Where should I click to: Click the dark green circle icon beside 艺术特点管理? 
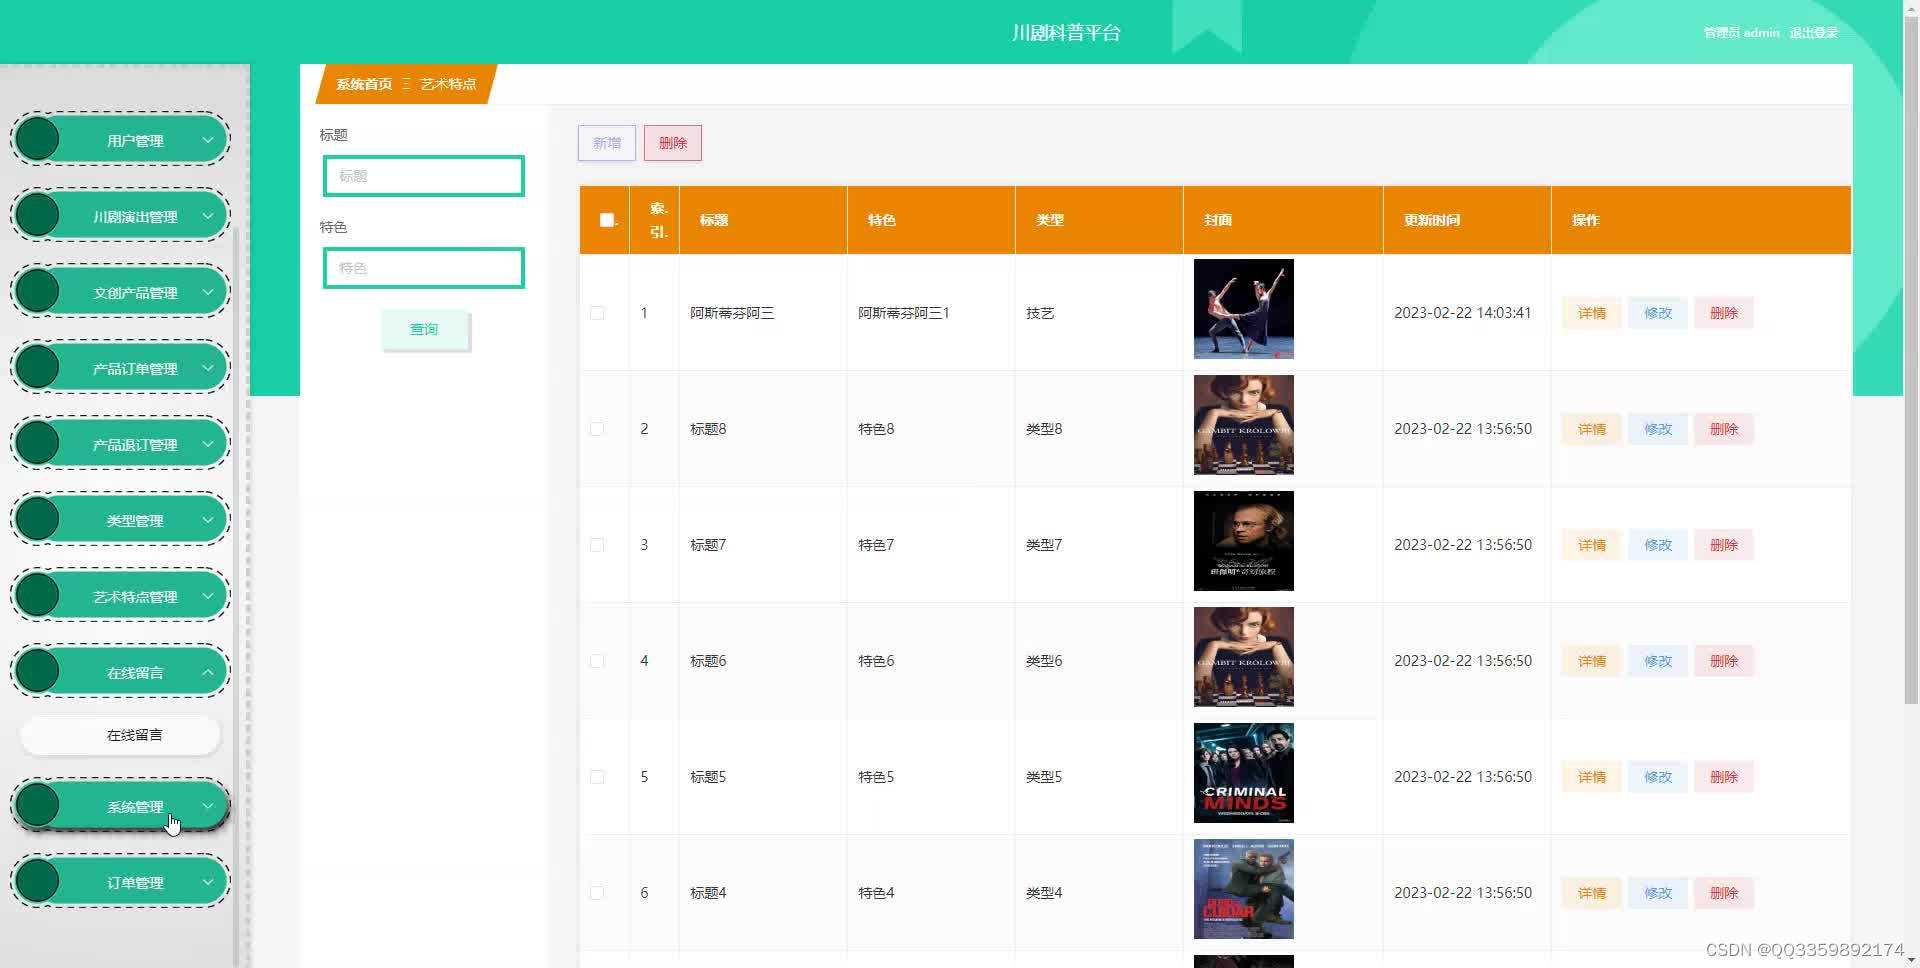point(38,595)
